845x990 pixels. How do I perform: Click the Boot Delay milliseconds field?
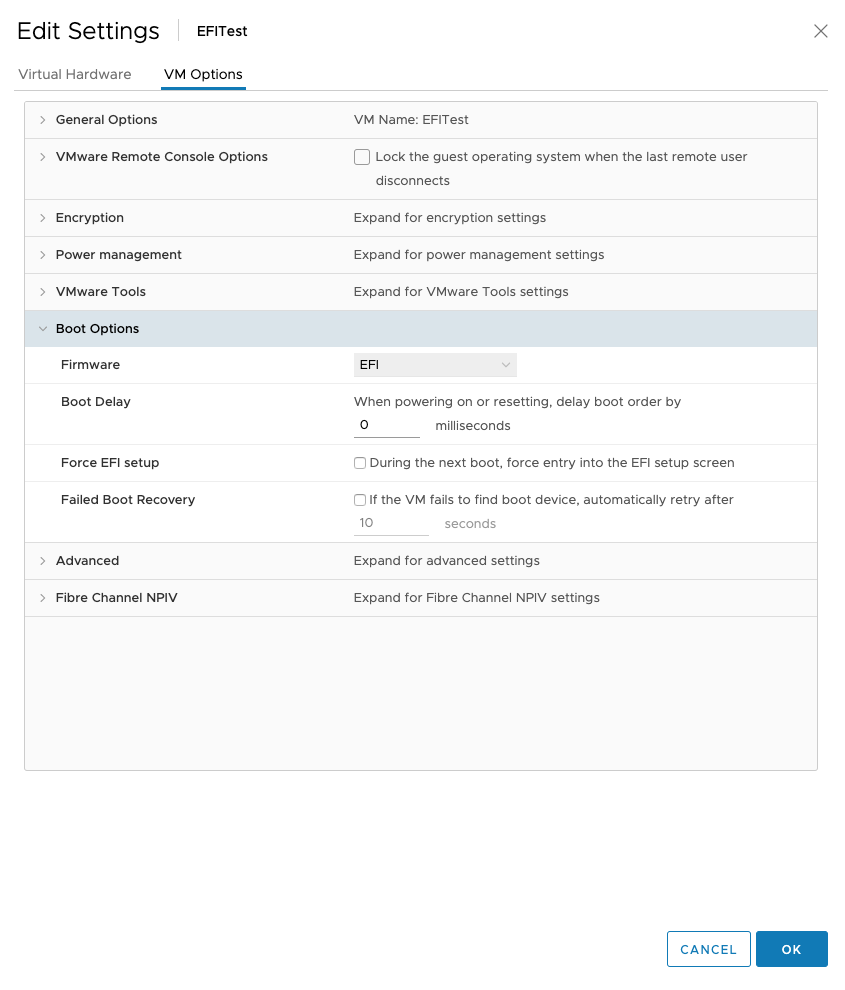pos(387,426)
